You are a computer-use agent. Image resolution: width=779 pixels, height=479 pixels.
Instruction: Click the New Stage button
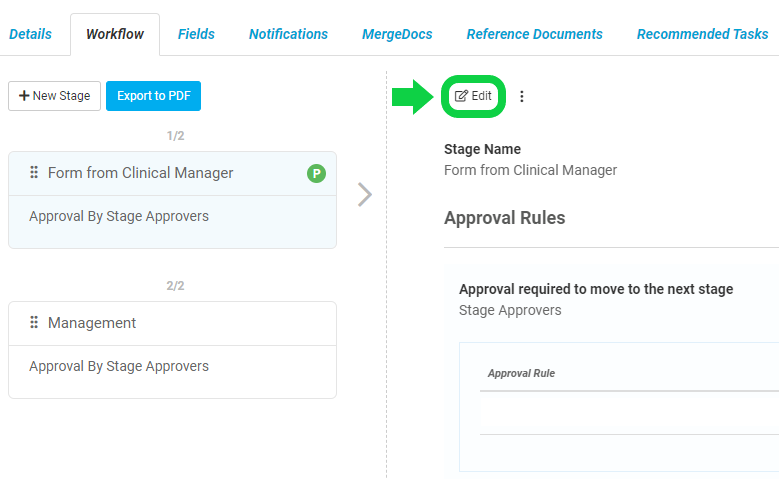pyautogui.click(x=55, y=96)
